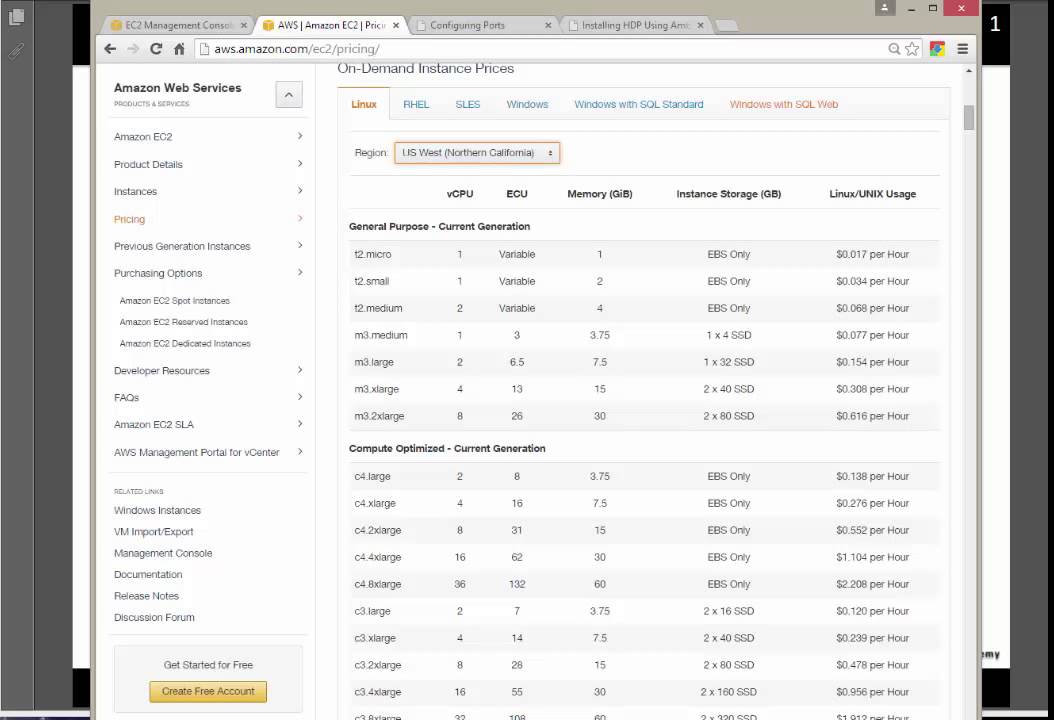Close the AWS Amazon EC2 Pricing tab

tap(396, 25)
